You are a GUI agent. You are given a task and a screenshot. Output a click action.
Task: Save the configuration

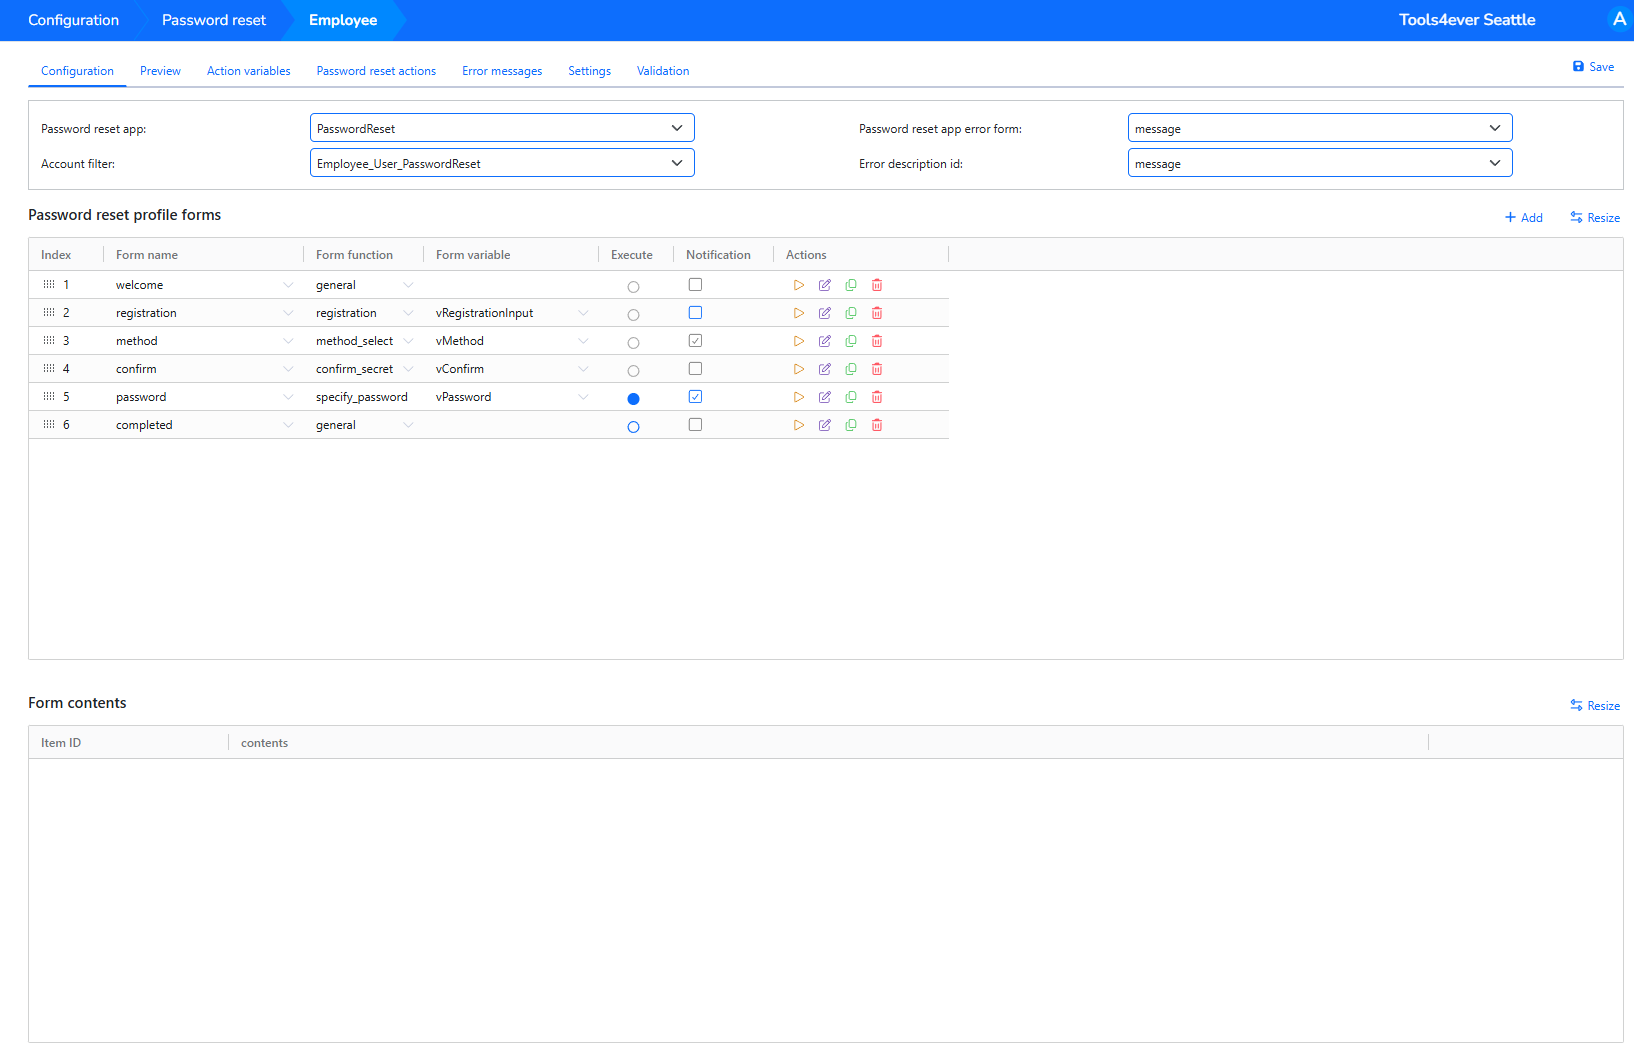click(1593, 67)
